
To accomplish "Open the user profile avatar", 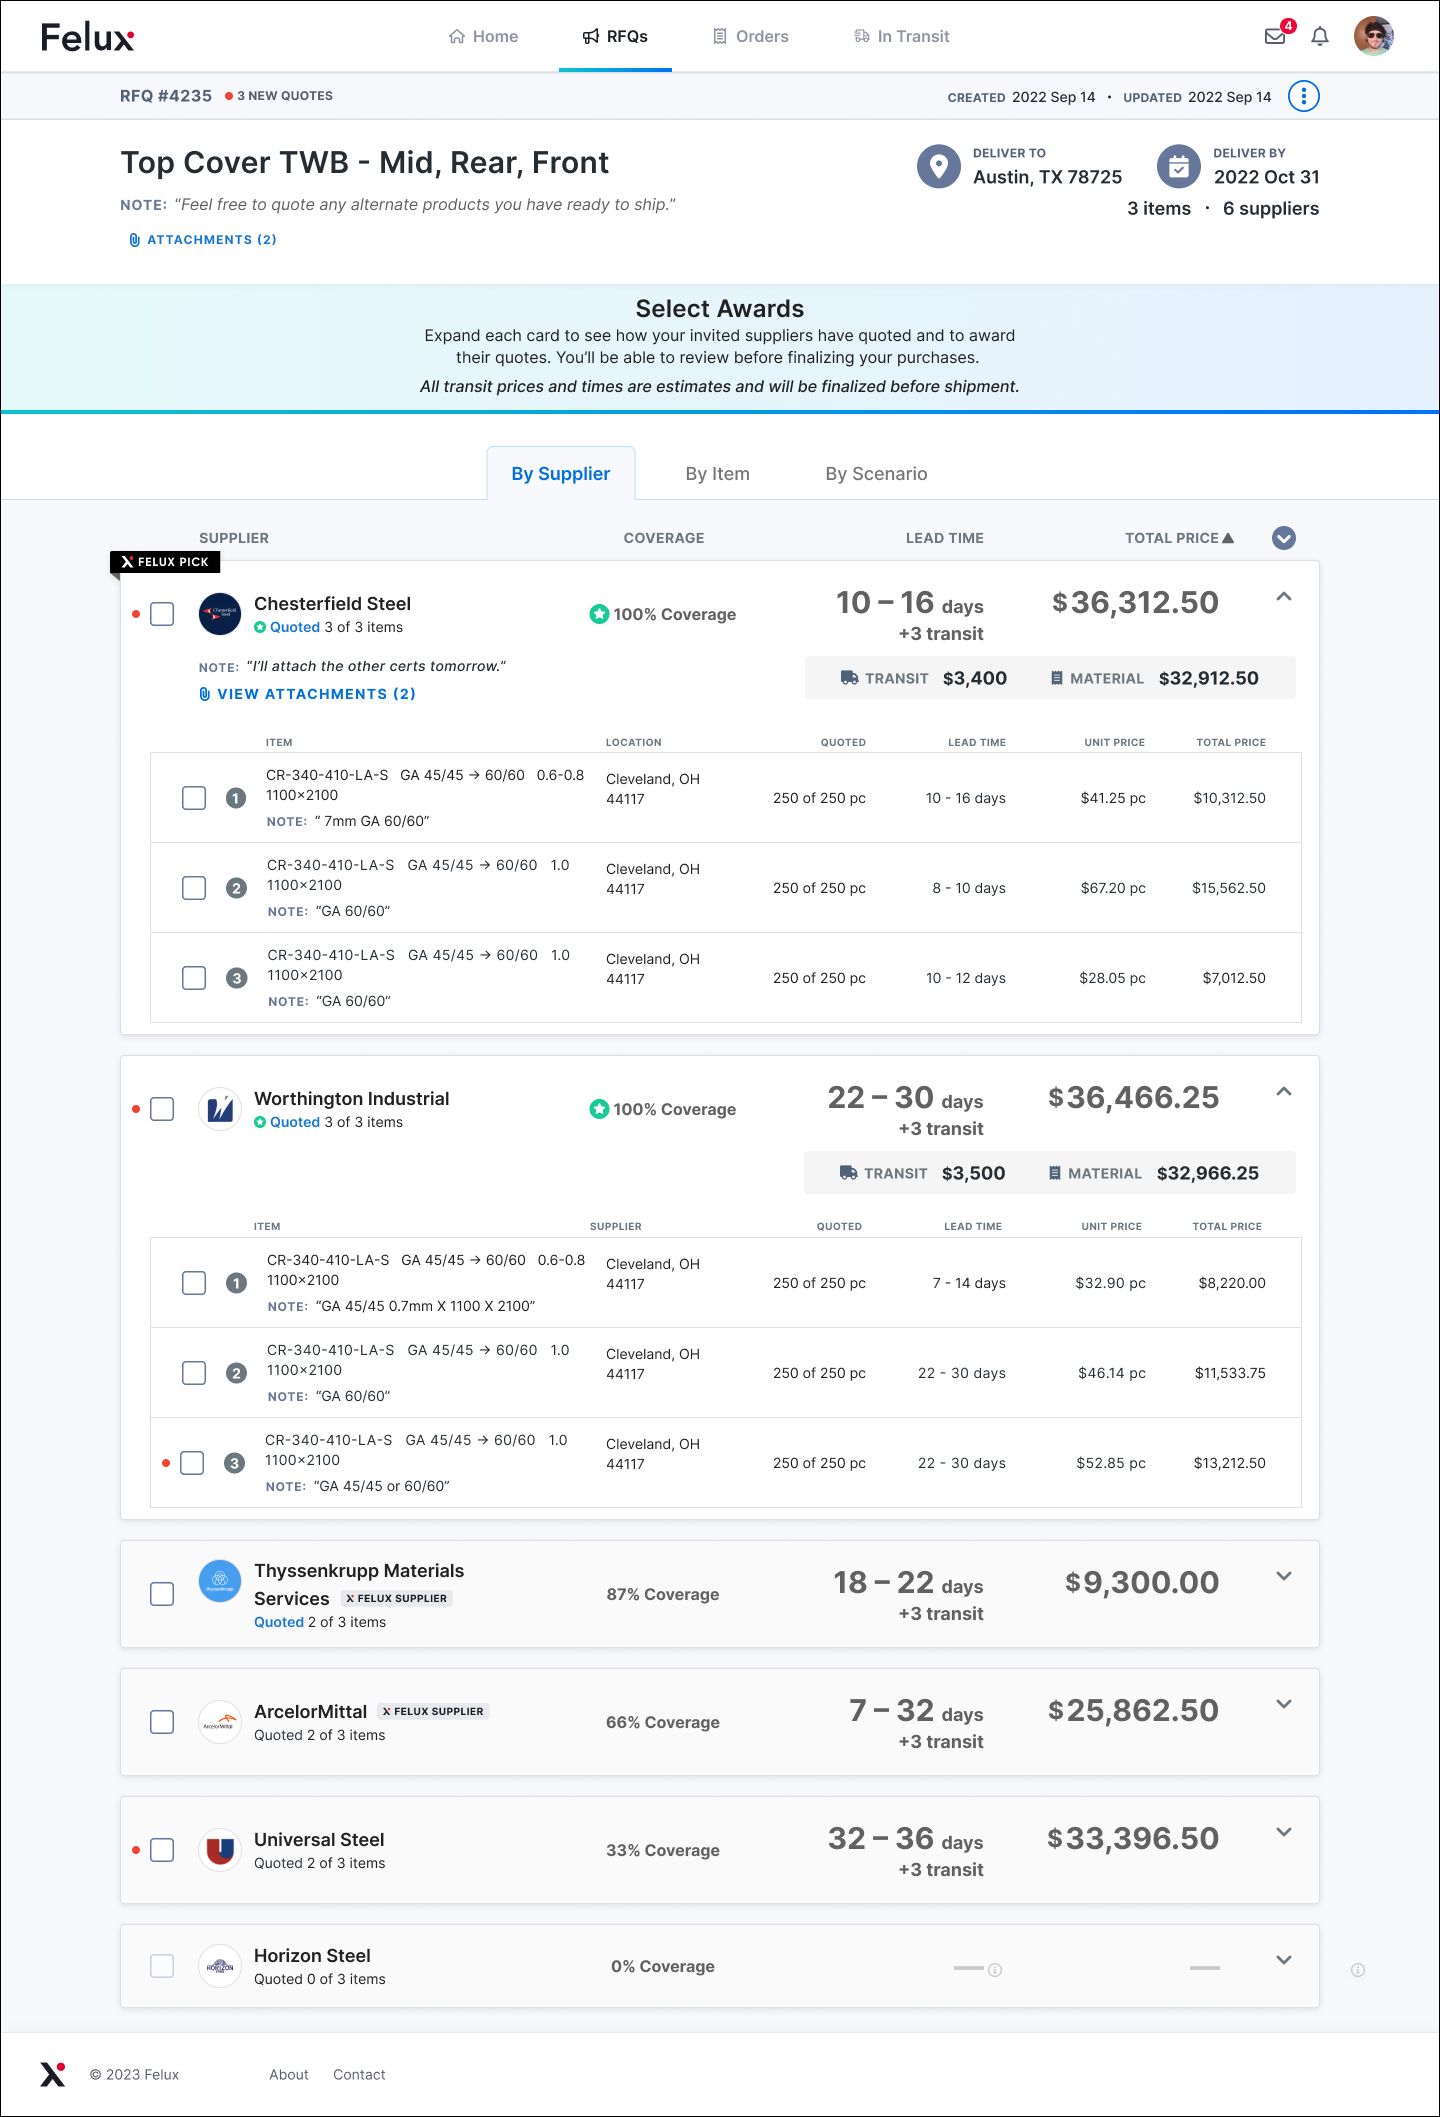I will 1374,36.
